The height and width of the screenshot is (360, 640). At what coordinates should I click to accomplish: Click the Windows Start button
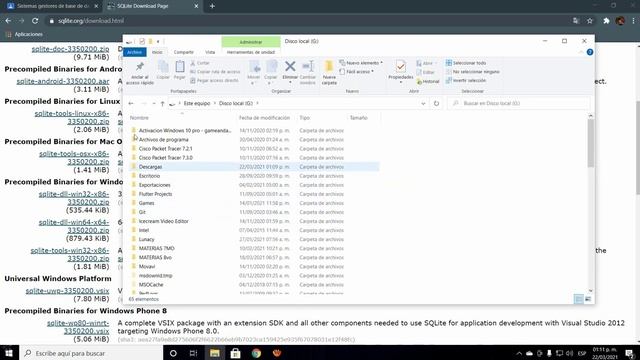tap(9, 353)
